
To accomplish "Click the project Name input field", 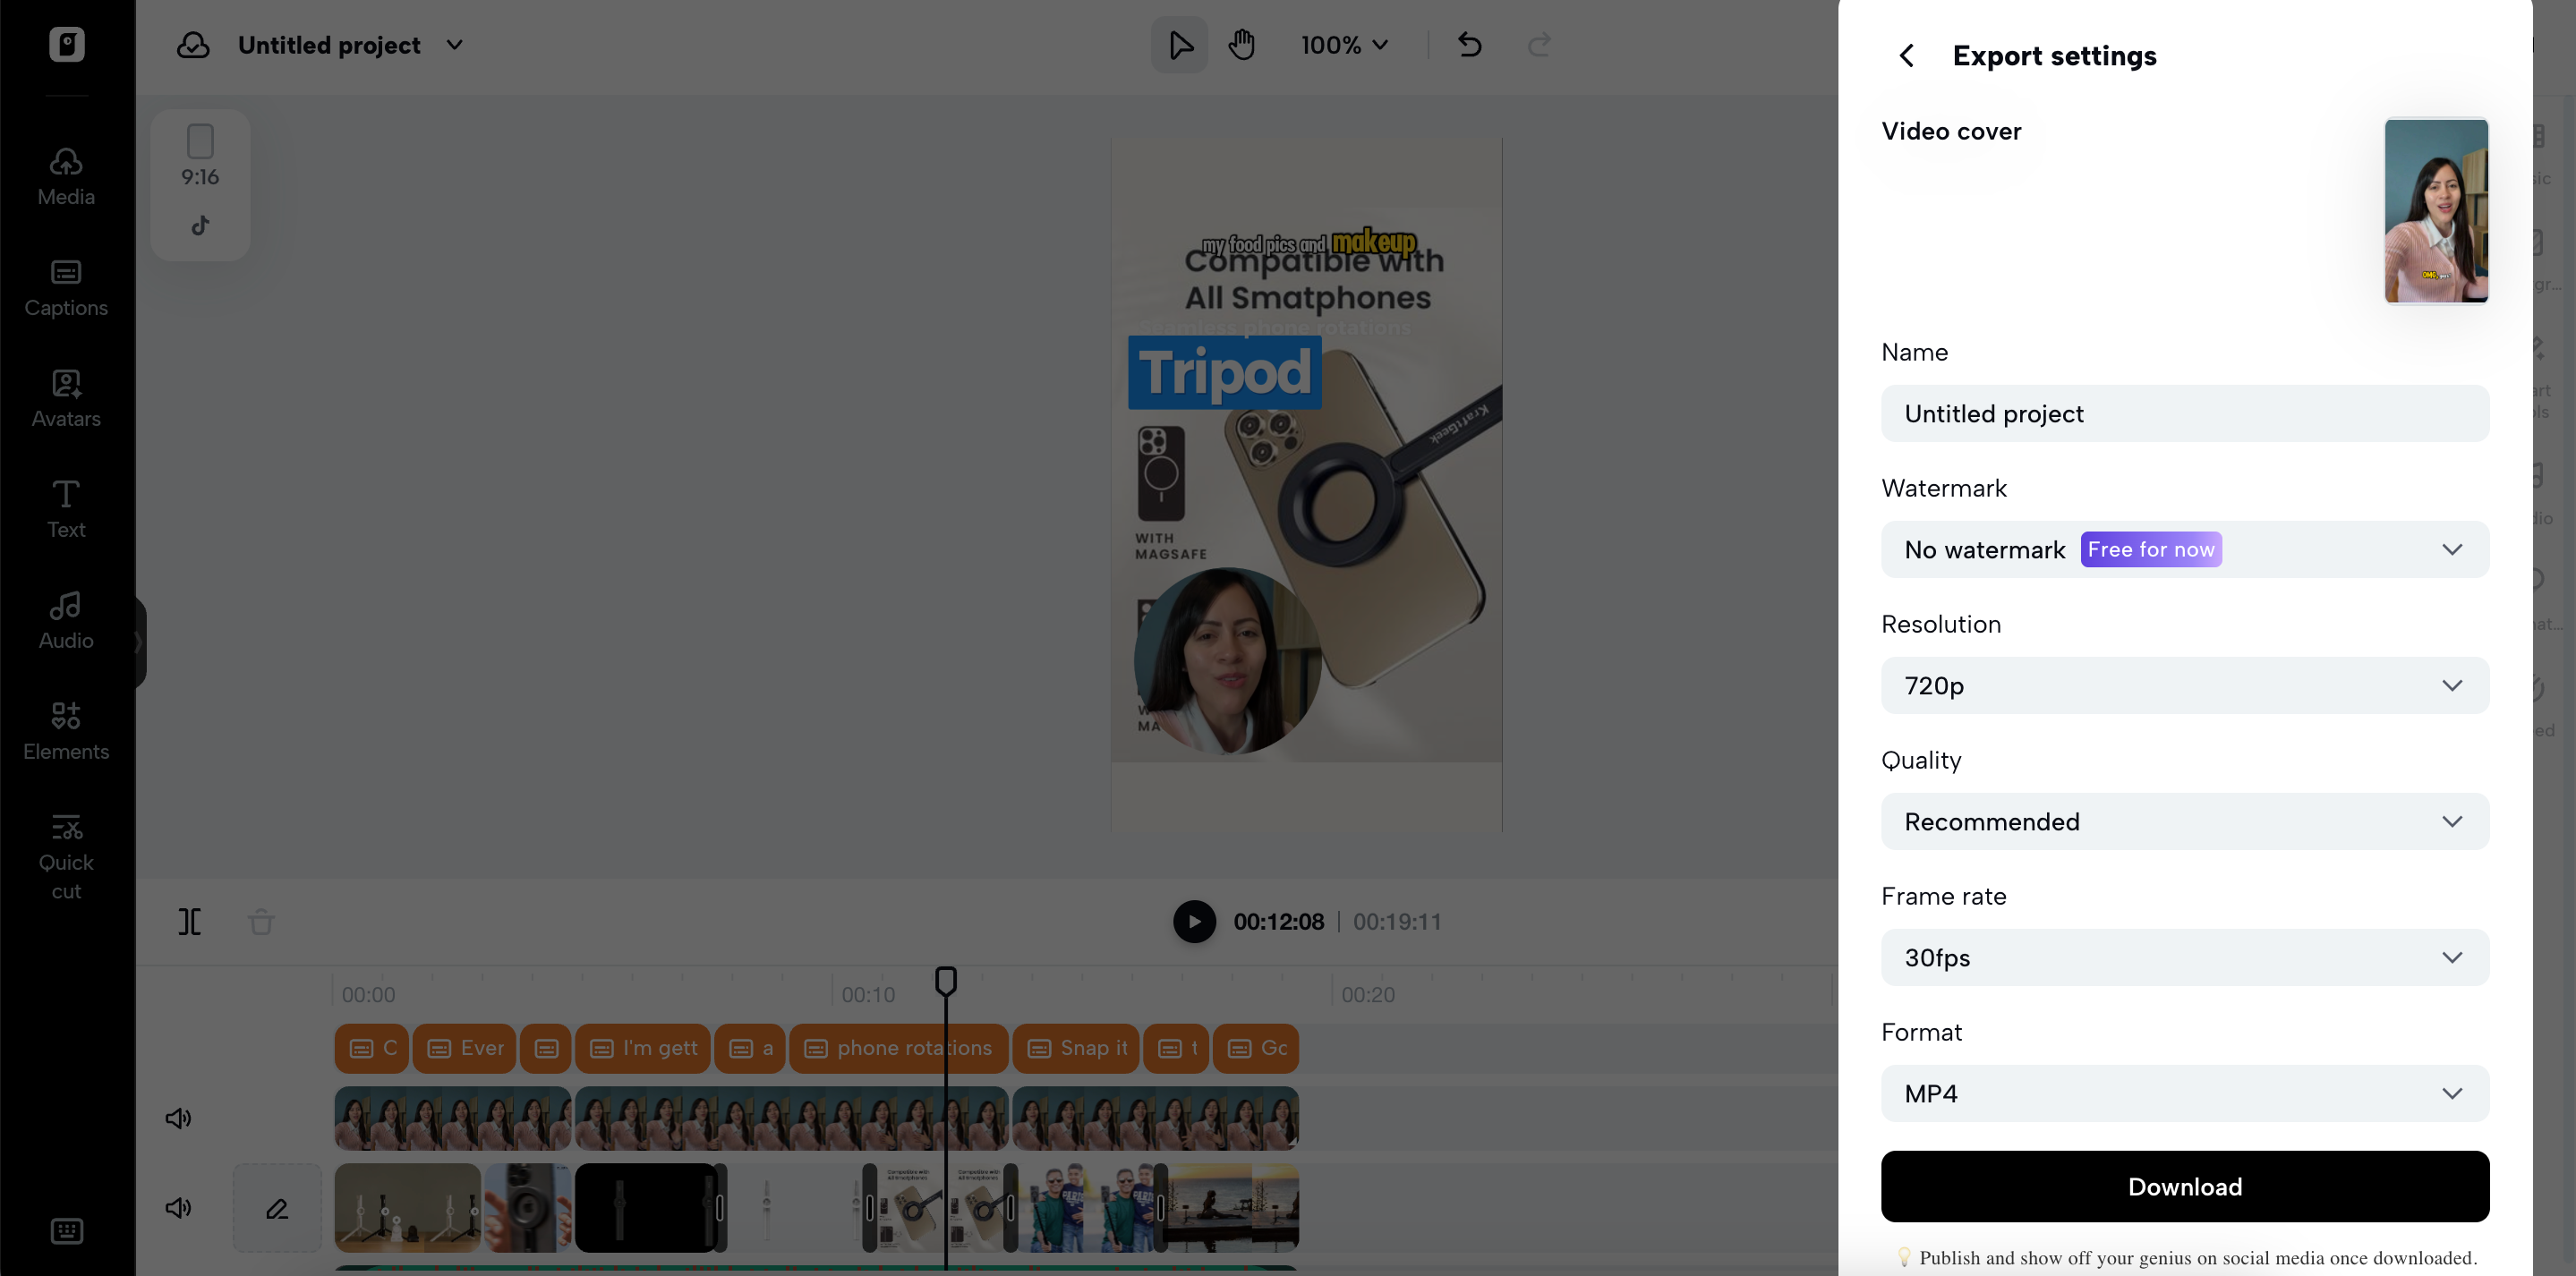I will click(x=2184, y=414).
